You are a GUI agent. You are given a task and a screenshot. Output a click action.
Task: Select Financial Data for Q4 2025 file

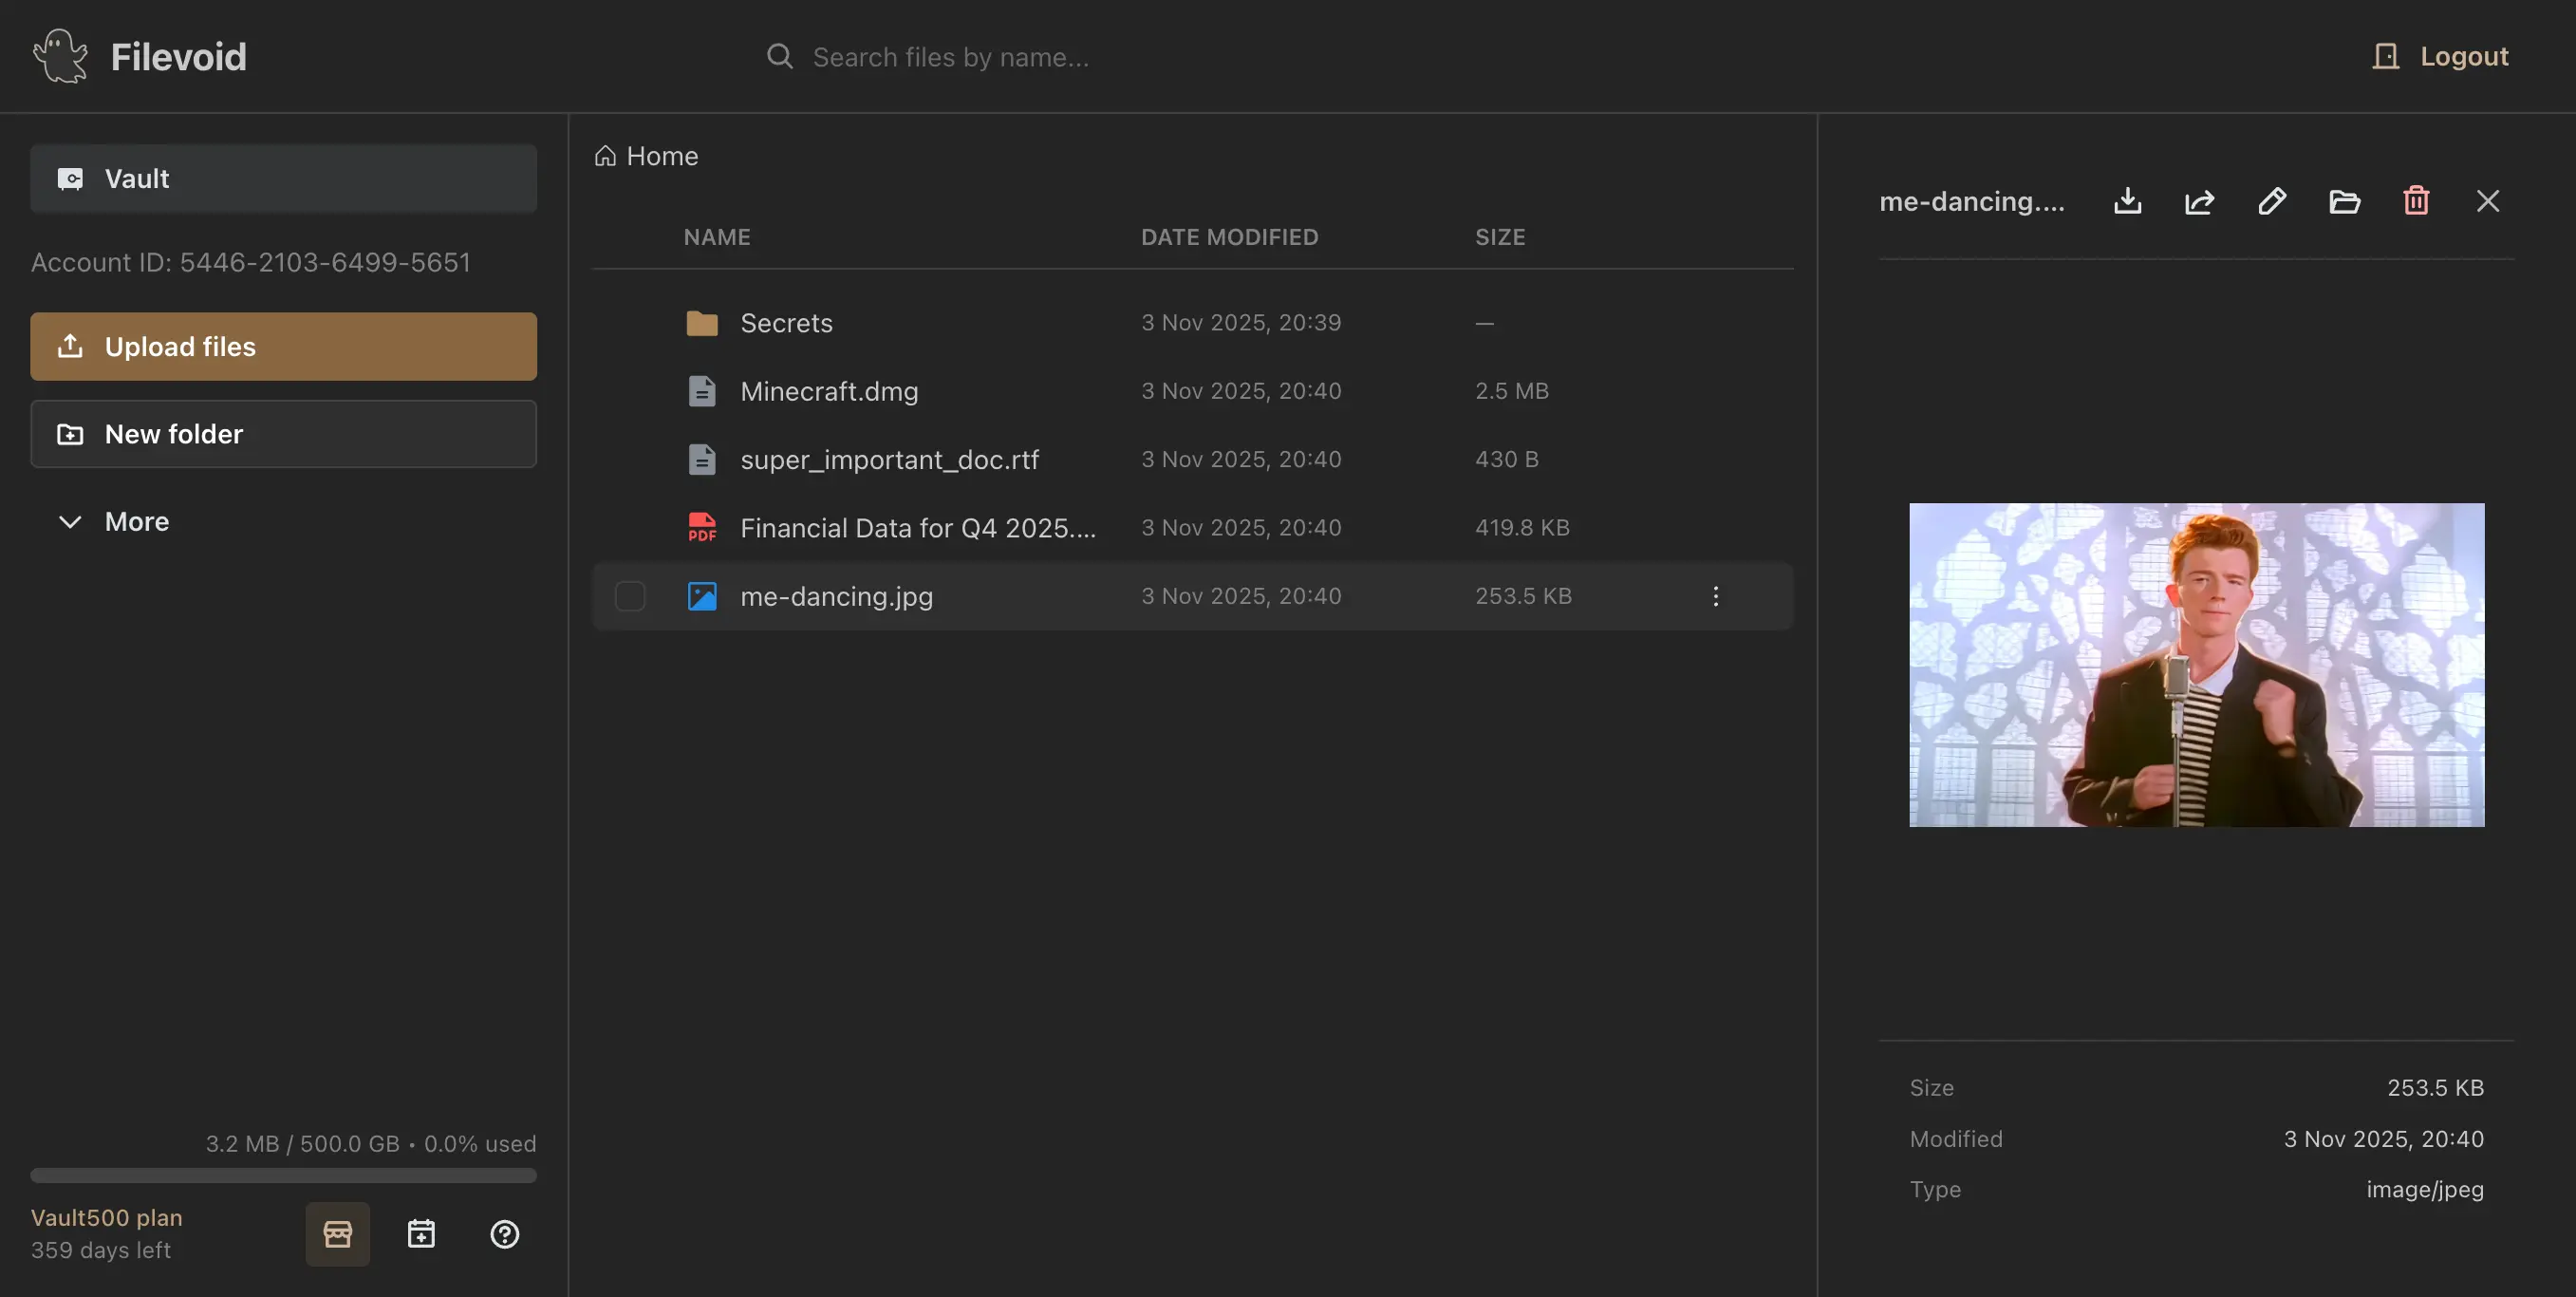click(918, 527)
